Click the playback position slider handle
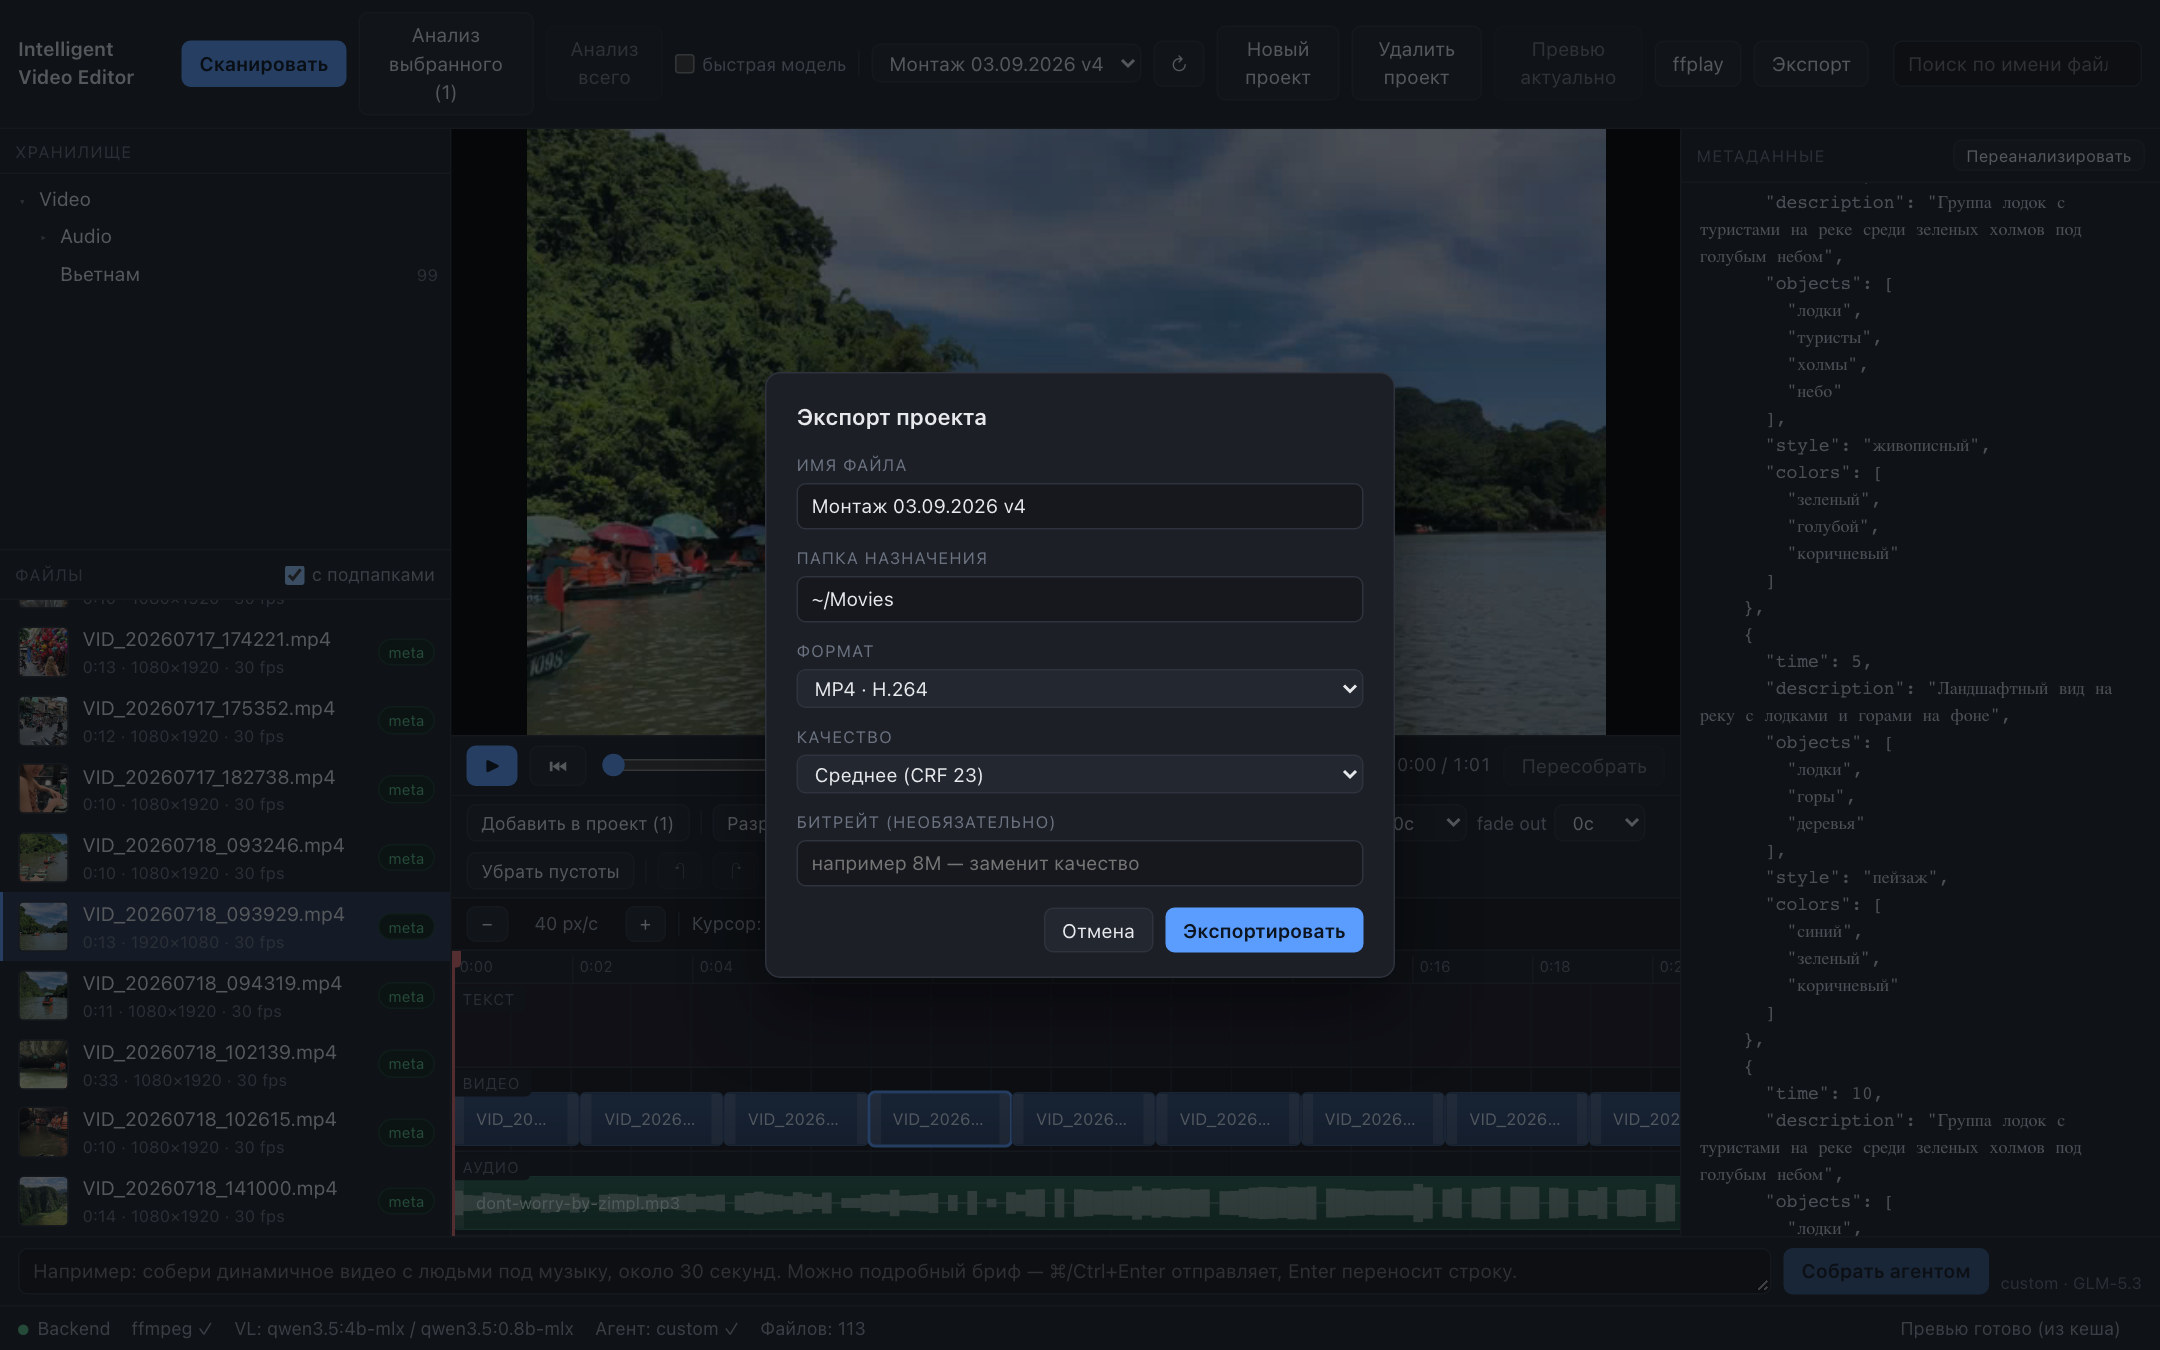 tap(613, 765)
